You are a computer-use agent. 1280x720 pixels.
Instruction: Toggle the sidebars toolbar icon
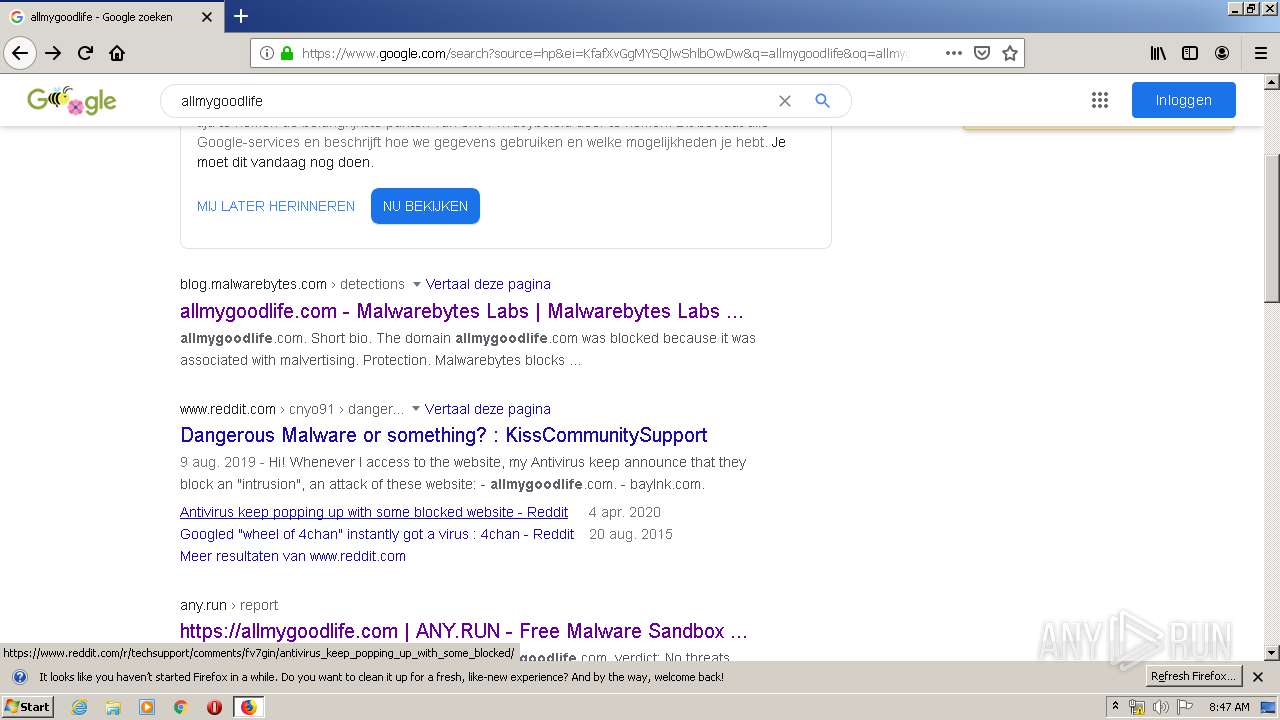pyautogui.click(x=1190, y=53)
